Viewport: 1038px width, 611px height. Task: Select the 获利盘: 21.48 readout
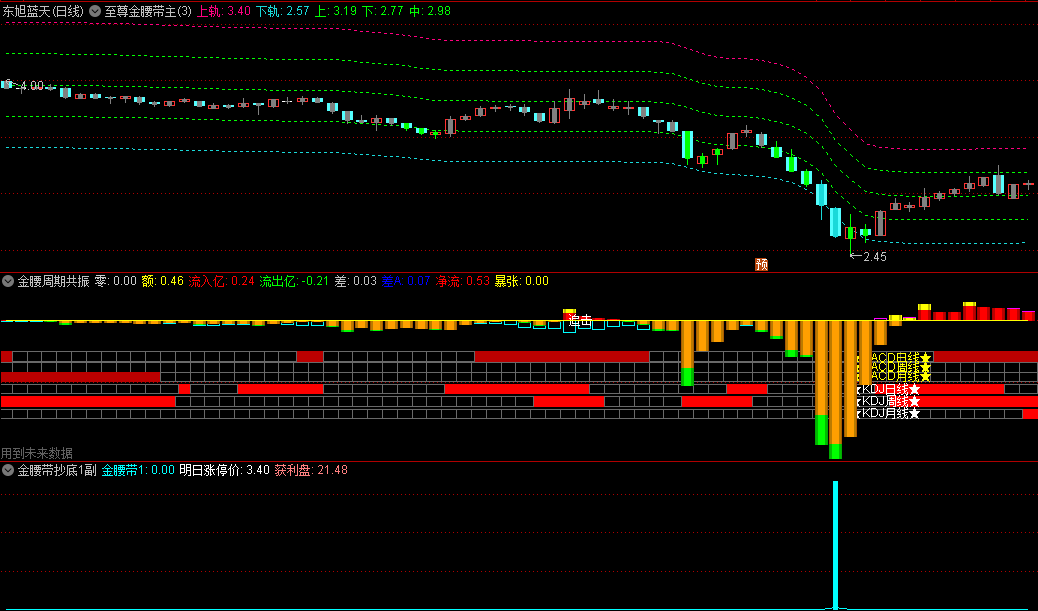pos(311,471)
